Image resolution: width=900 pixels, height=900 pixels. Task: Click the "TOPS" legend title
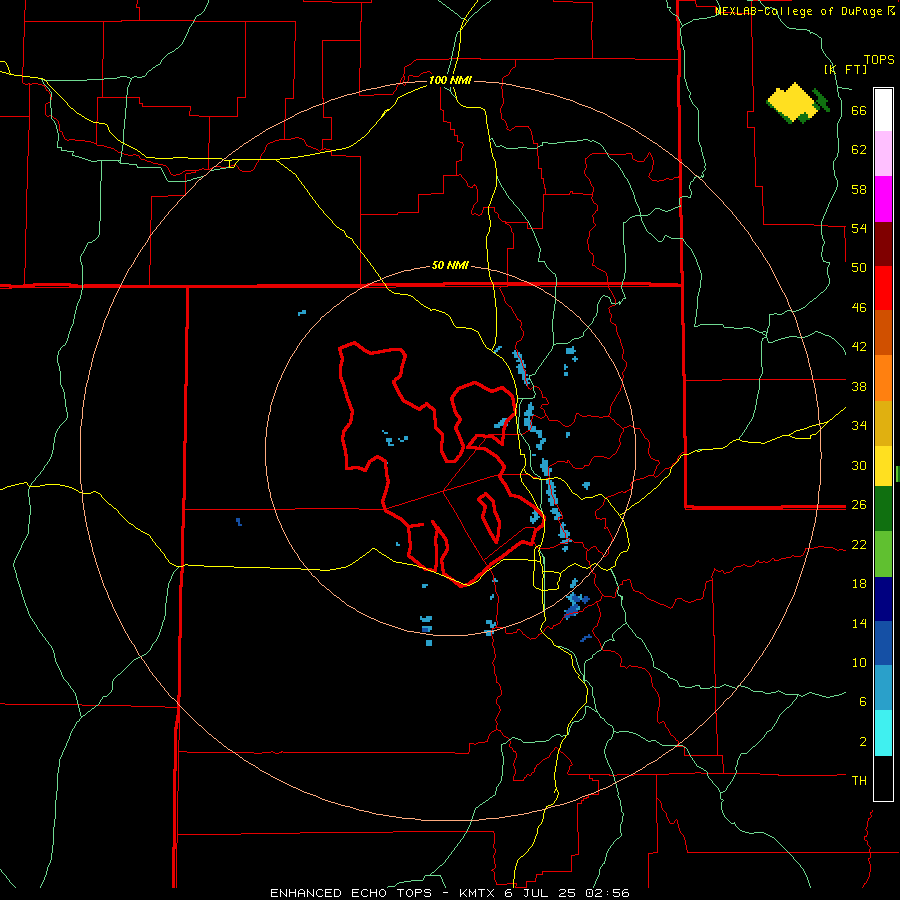pyautogui.click(x=879, y=60)
